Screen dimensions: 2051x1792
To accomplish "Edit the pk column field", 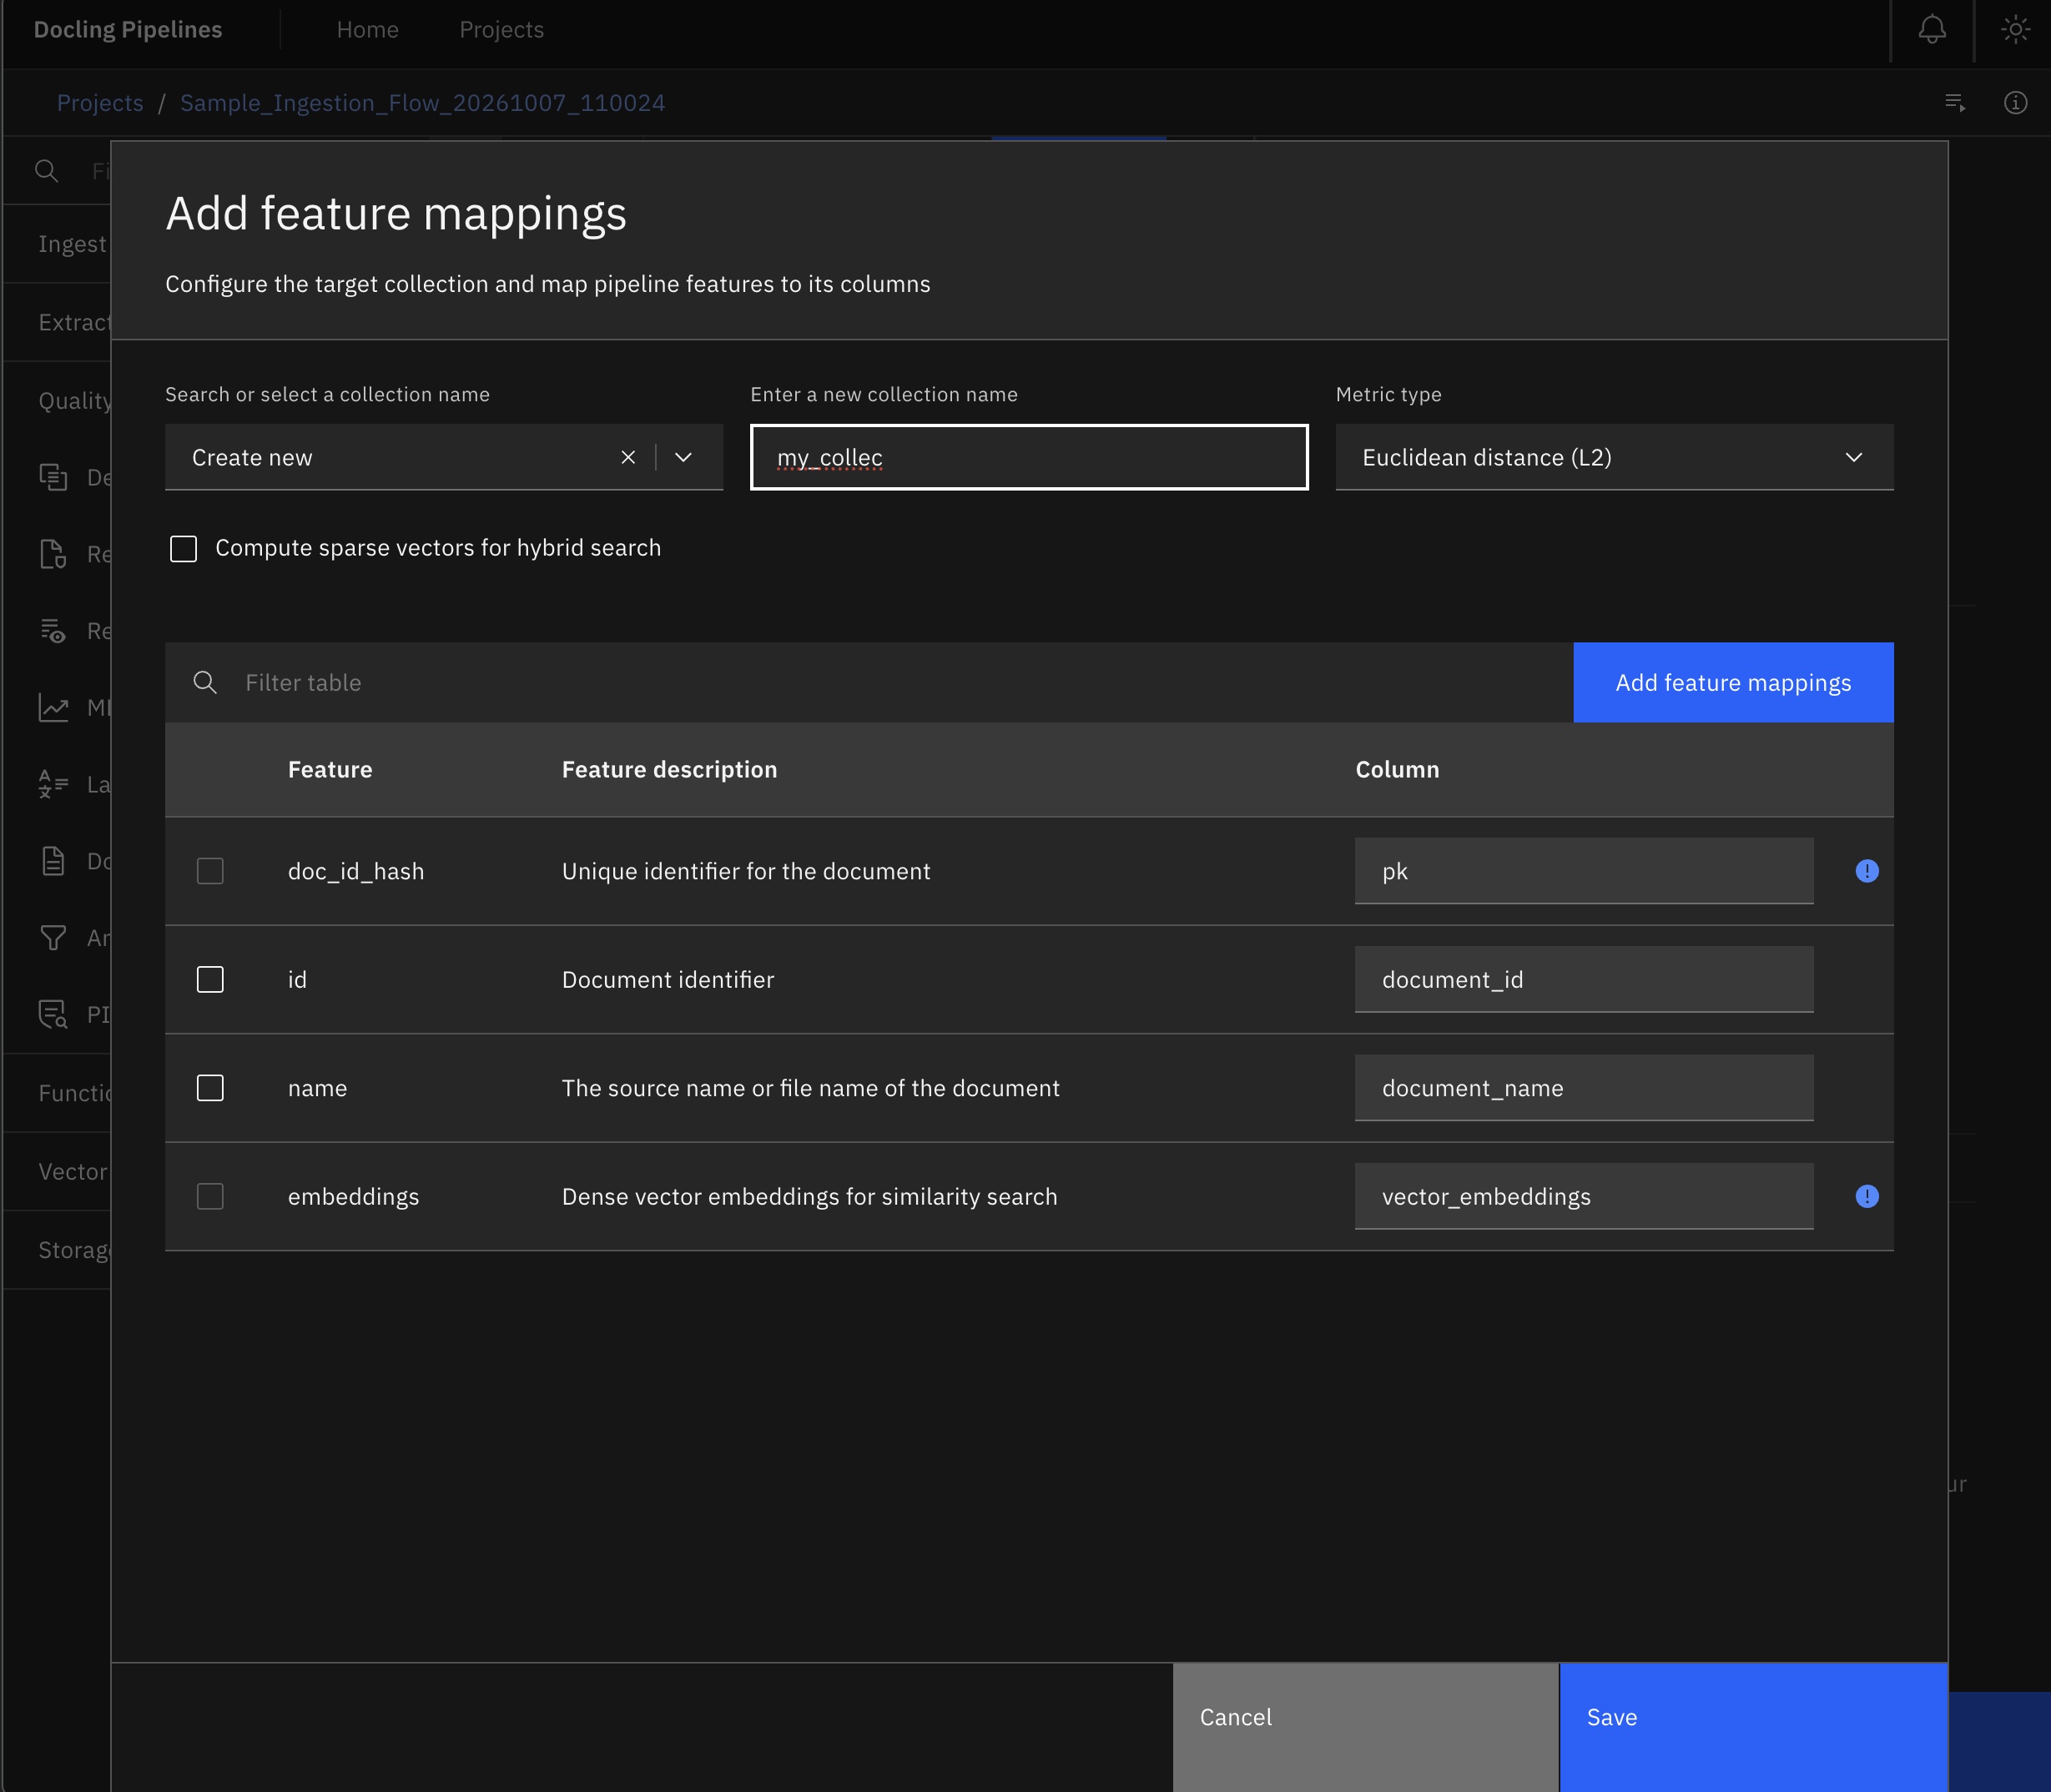I will [1584, 871].
